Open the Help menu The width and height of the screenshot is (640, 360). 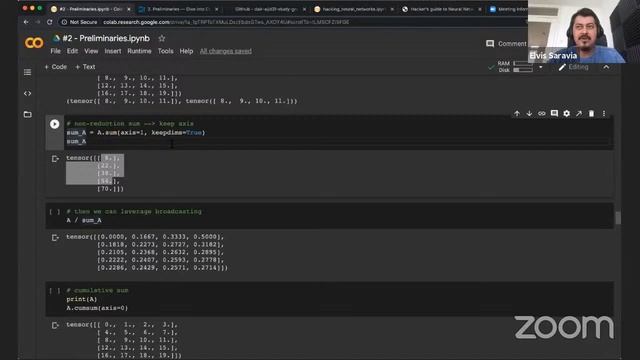point(186,51)
